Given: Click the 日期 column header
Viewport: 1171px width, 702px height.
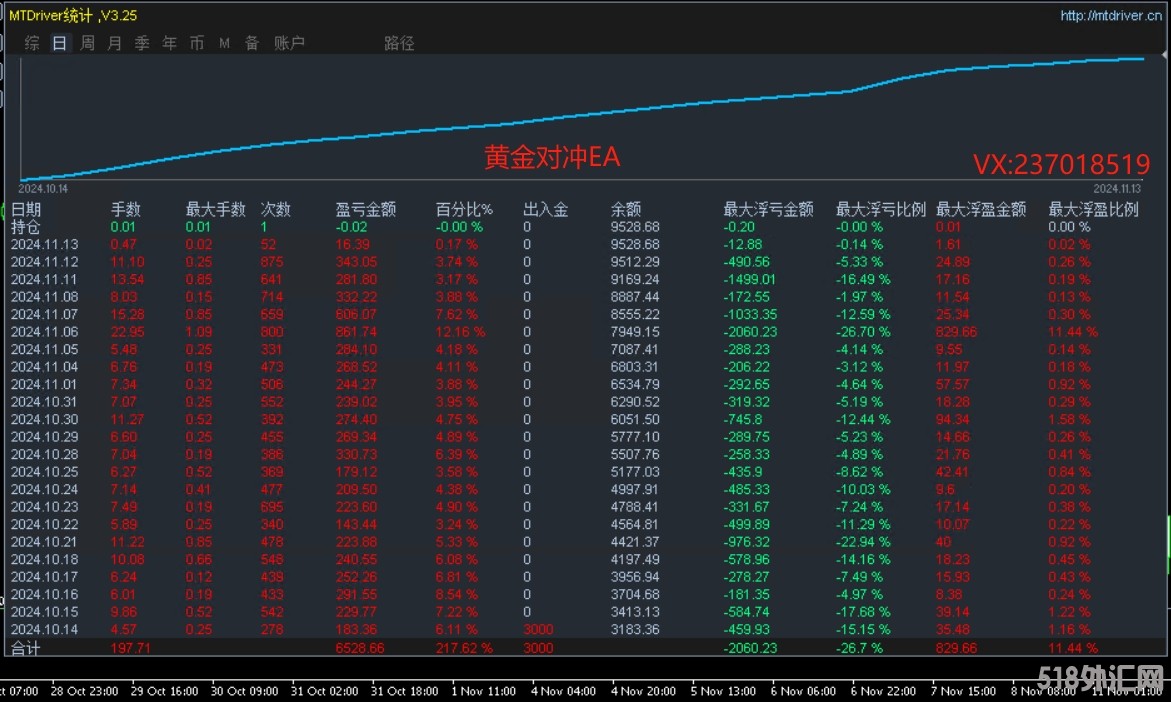Looking at the screenshot, I should 26,209.
